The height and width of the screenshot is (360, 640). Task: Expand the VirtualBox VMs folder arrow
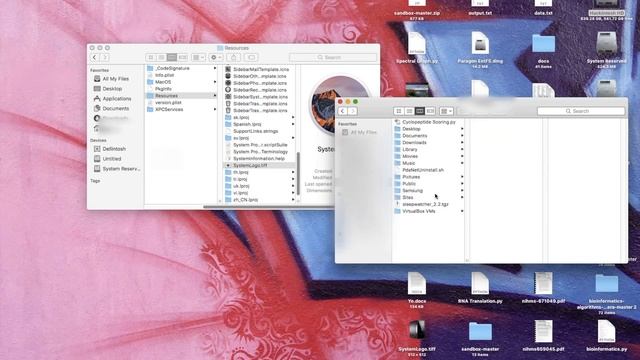462,211
